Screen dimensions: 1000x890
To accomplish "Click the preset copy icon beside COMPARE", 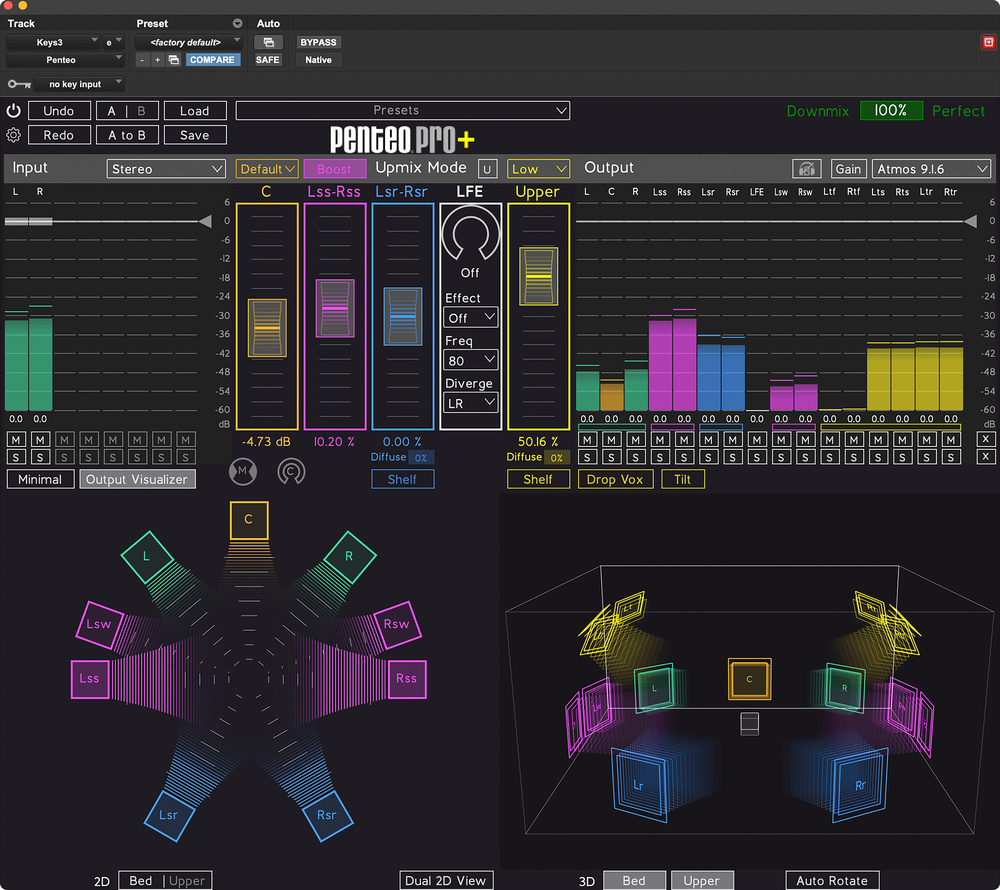I will coord(173,59).
